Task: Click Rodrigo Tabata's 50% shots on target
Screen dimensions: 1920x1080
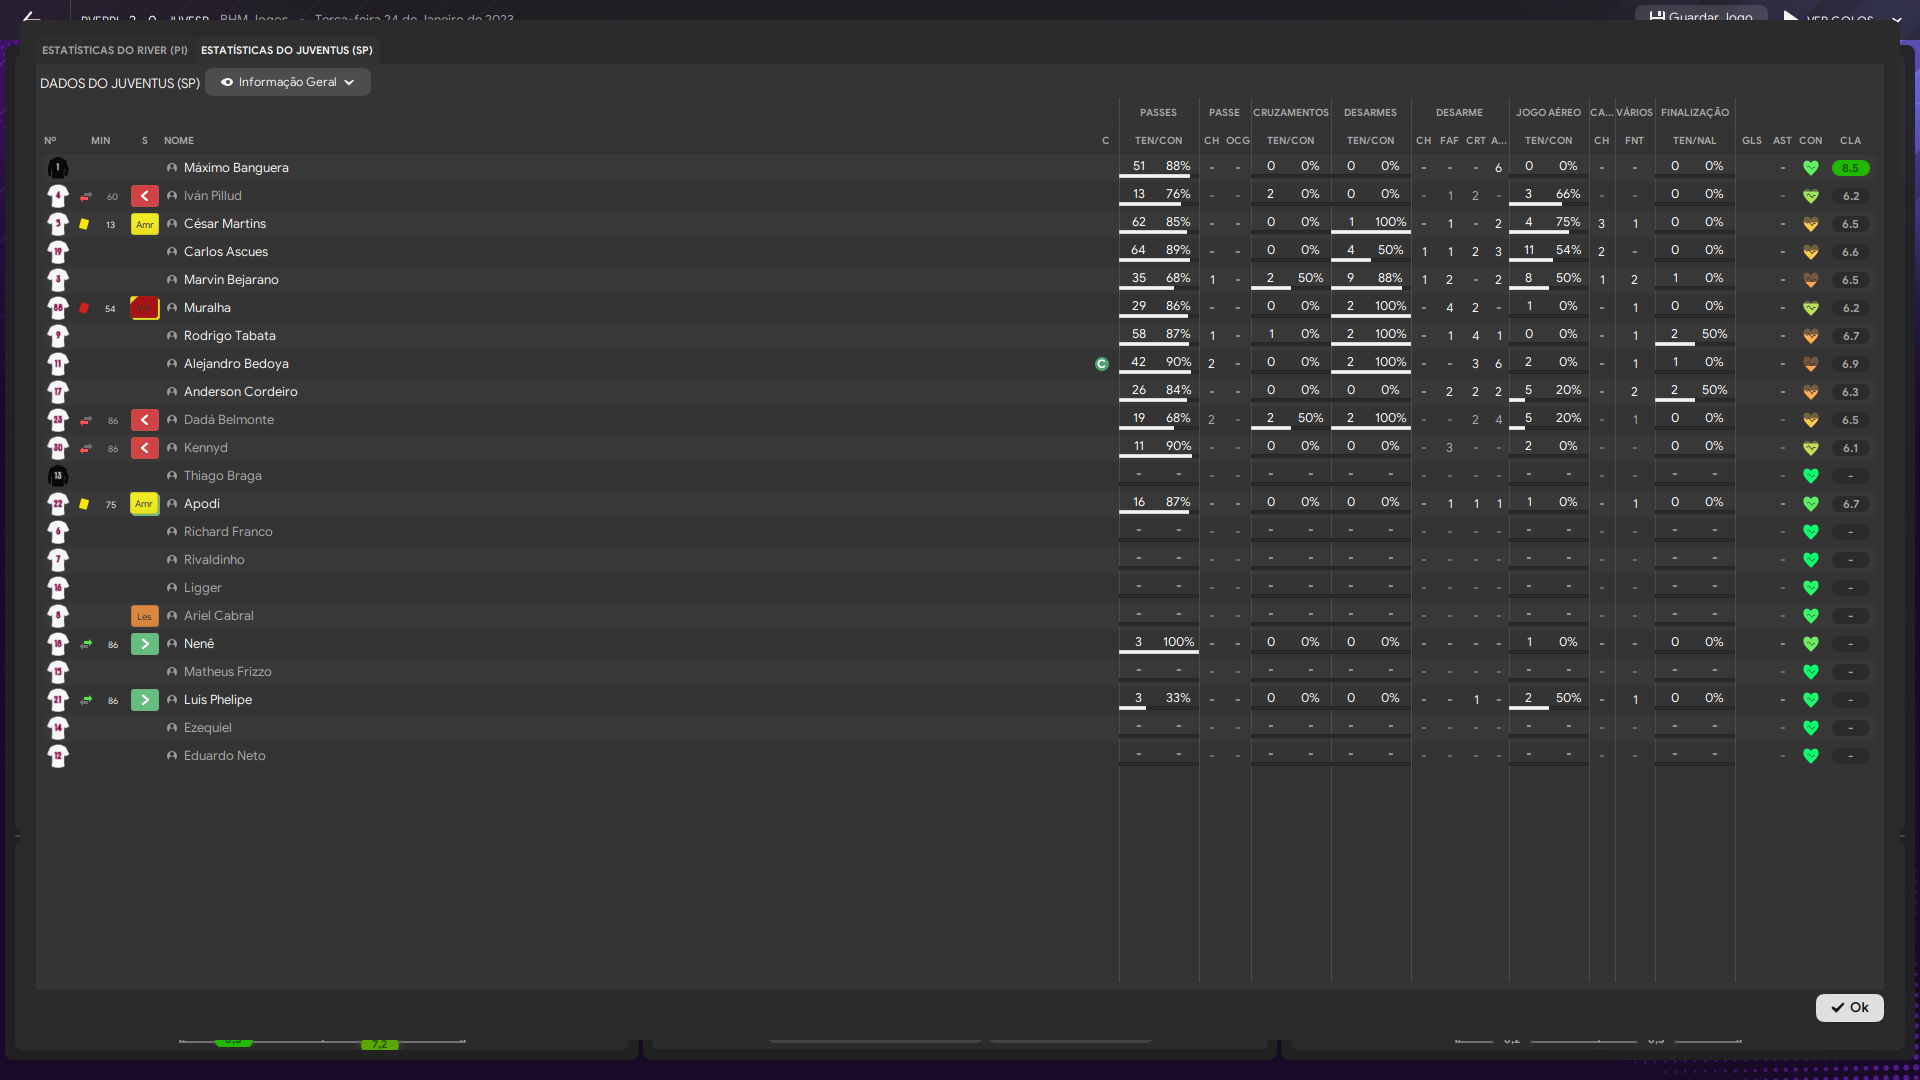Action: point(1714,334)
